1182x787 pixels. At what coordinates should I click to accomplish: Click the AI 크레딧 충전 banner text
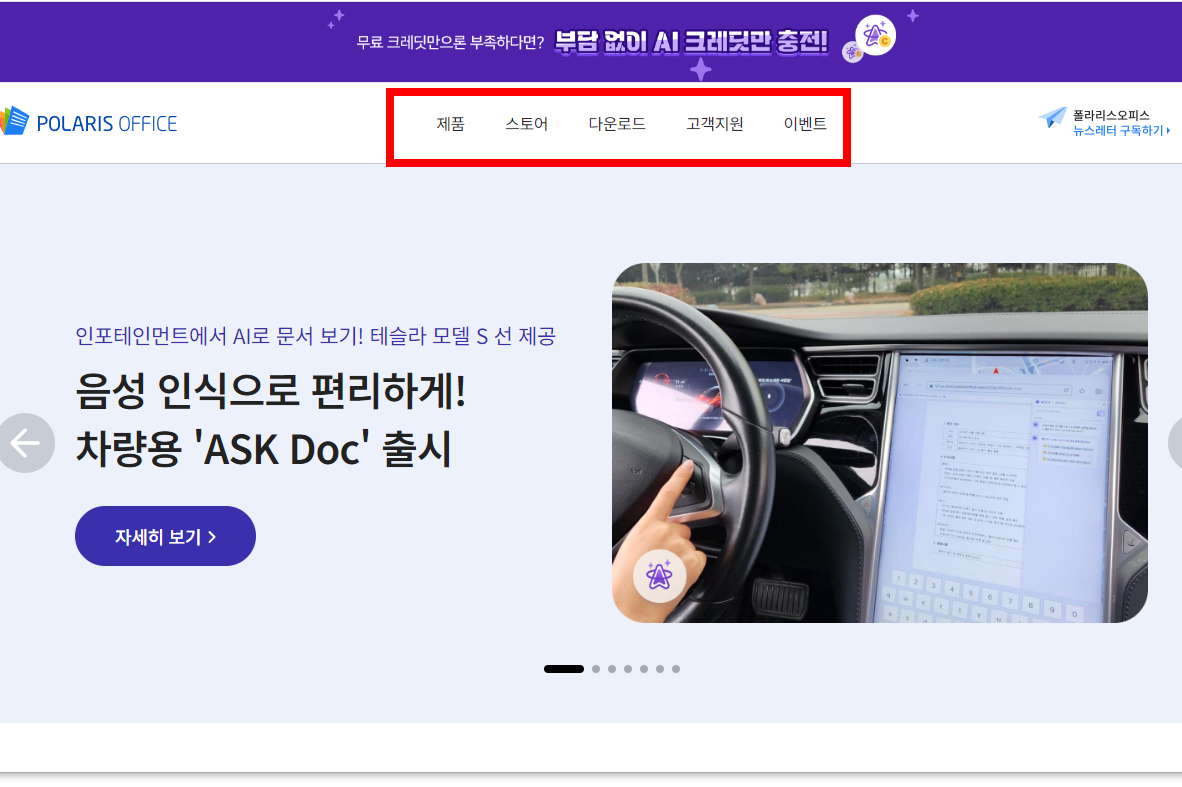tap(695, 43)
